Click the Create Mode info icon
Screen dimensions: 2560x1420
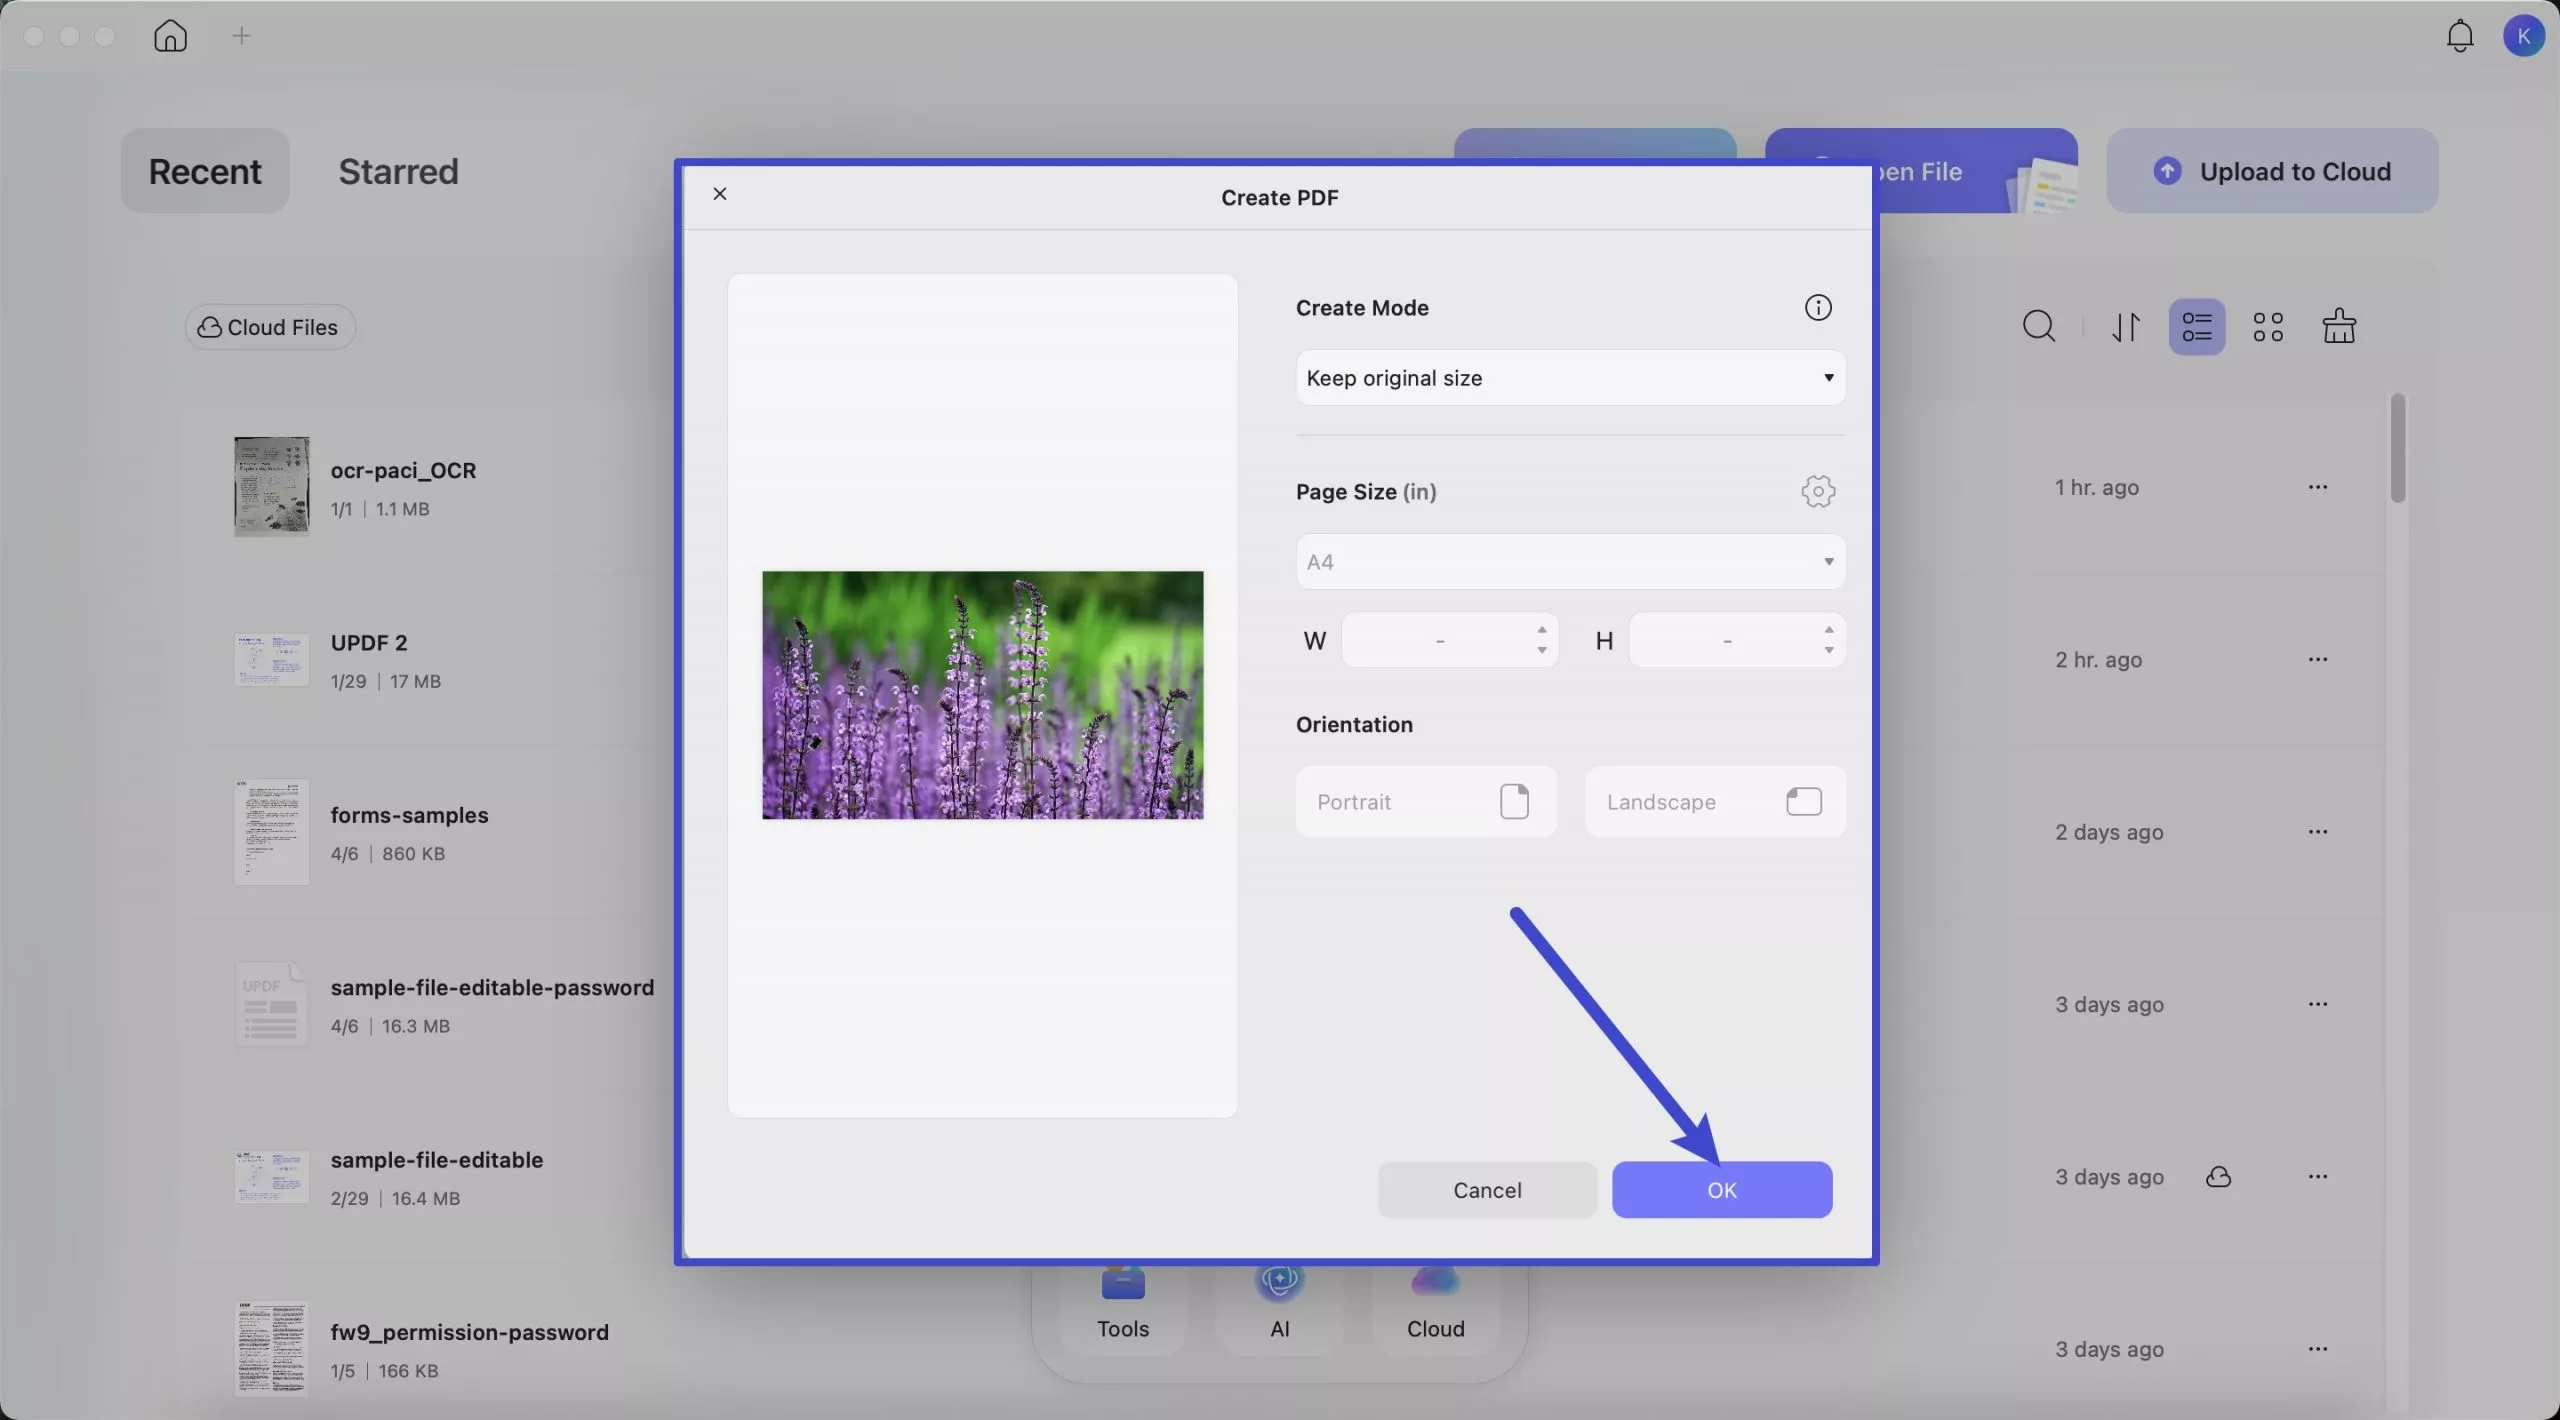point(1817,307)
